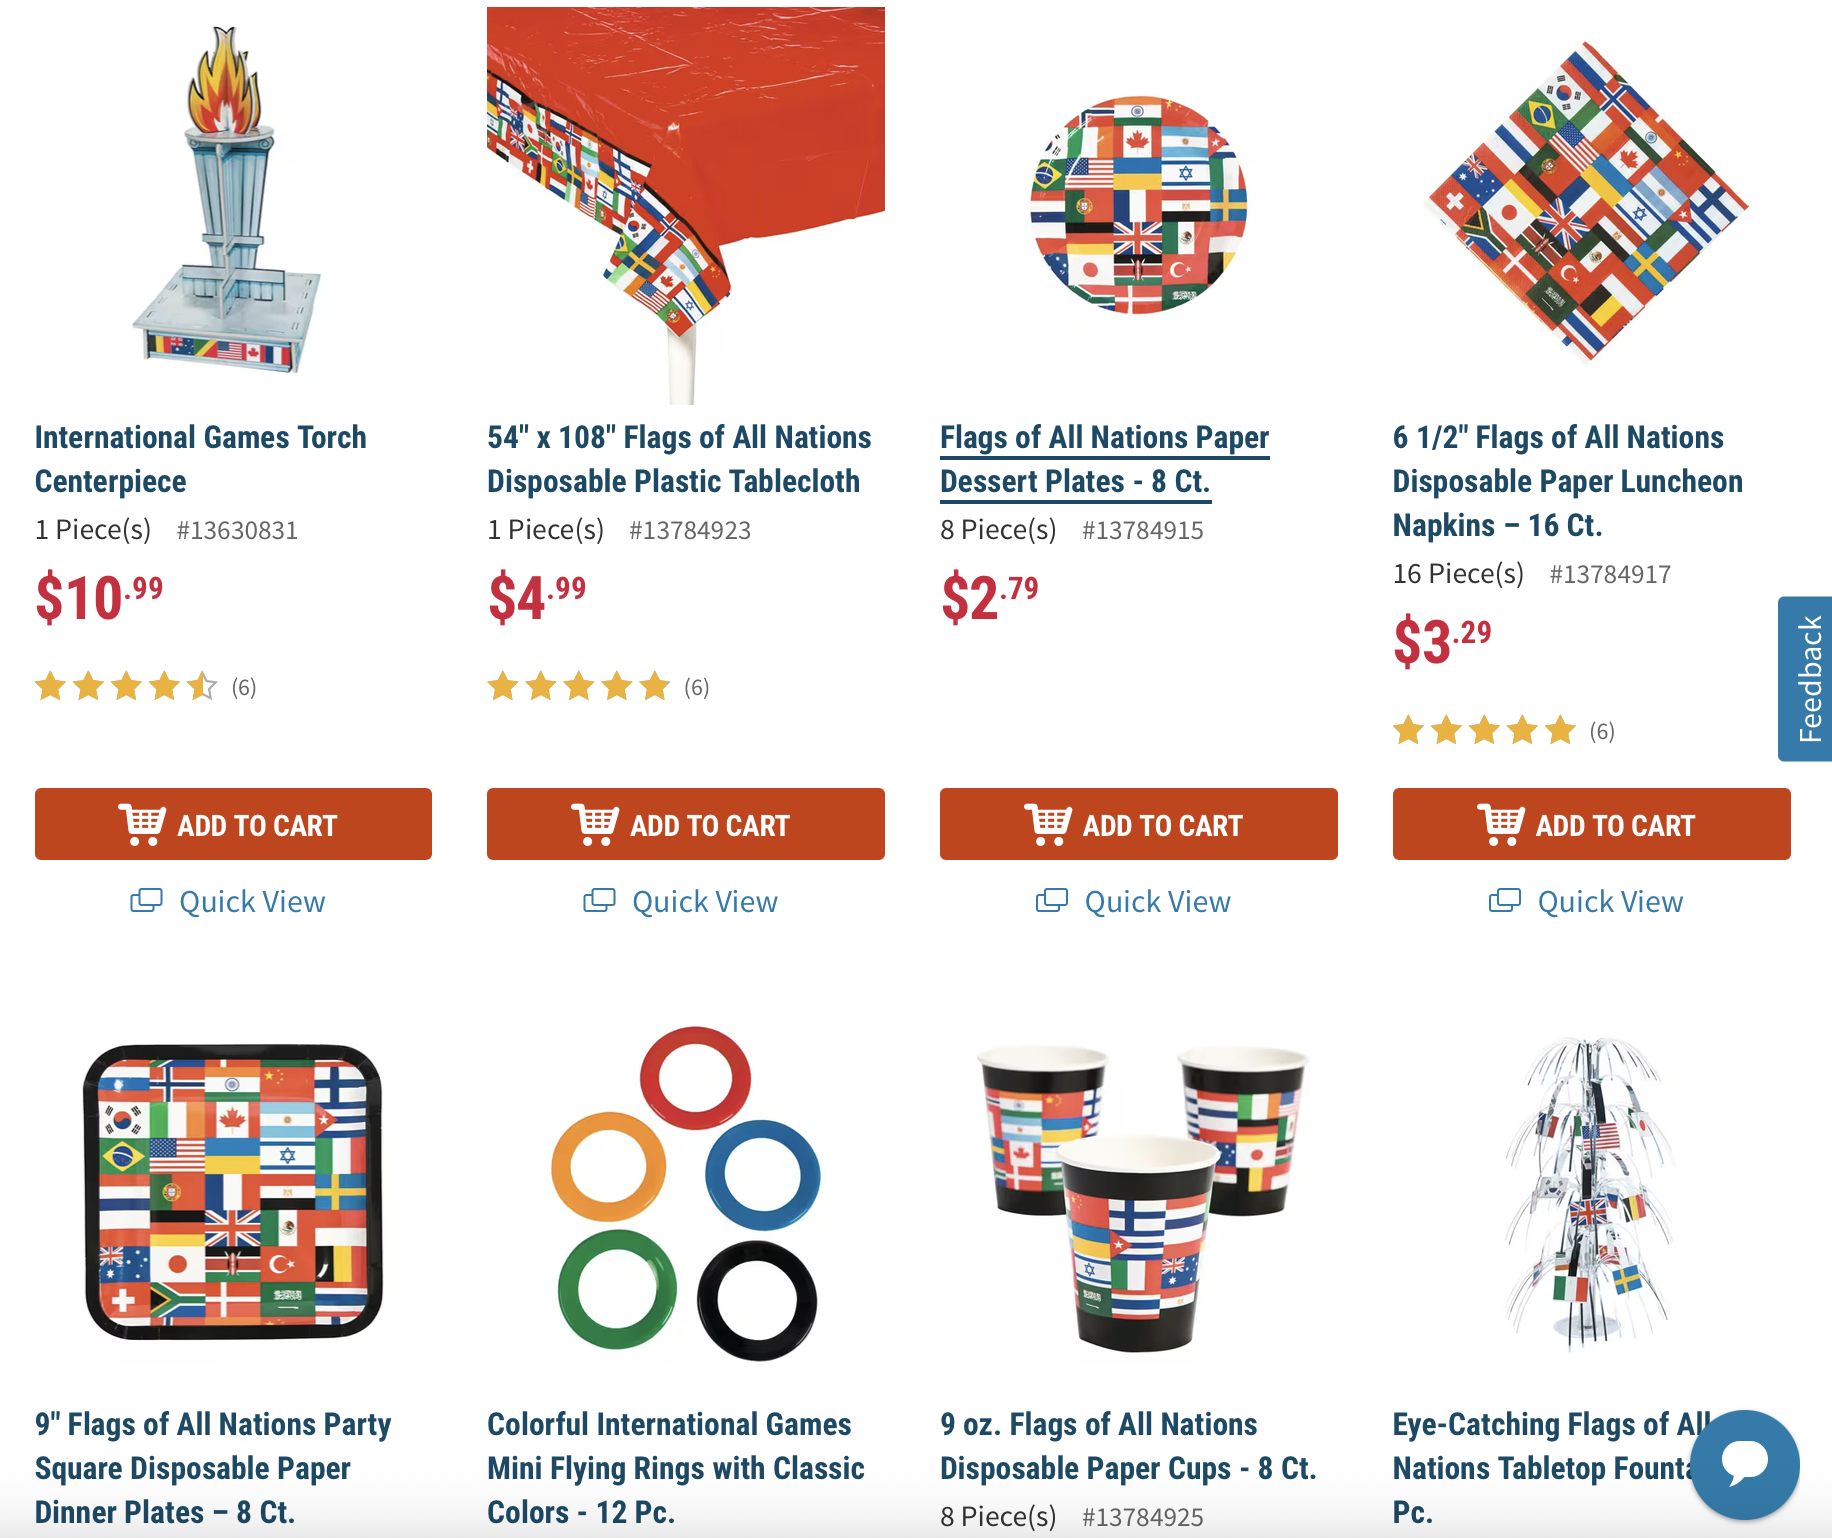This screenshot has height=1538, width=1832.
Task: Add Flags of All Nations Tablecloth to cart
Action: coord(686,824)
